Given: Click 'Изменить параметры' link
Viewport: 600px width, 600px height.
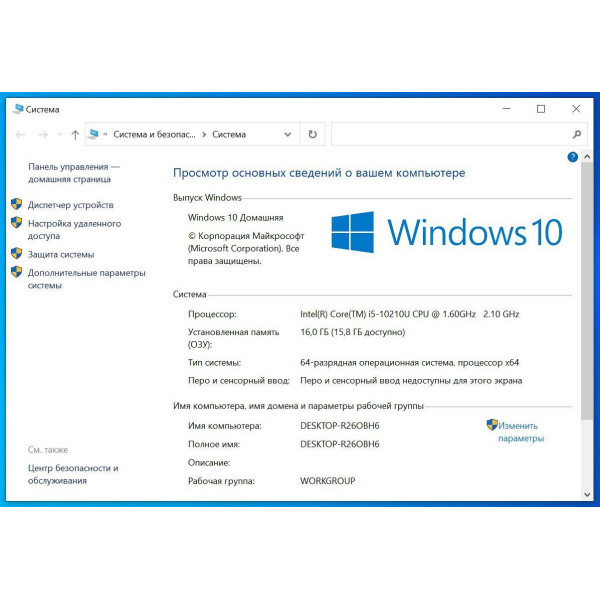Looking at the screenshot, I should (521, 432).
